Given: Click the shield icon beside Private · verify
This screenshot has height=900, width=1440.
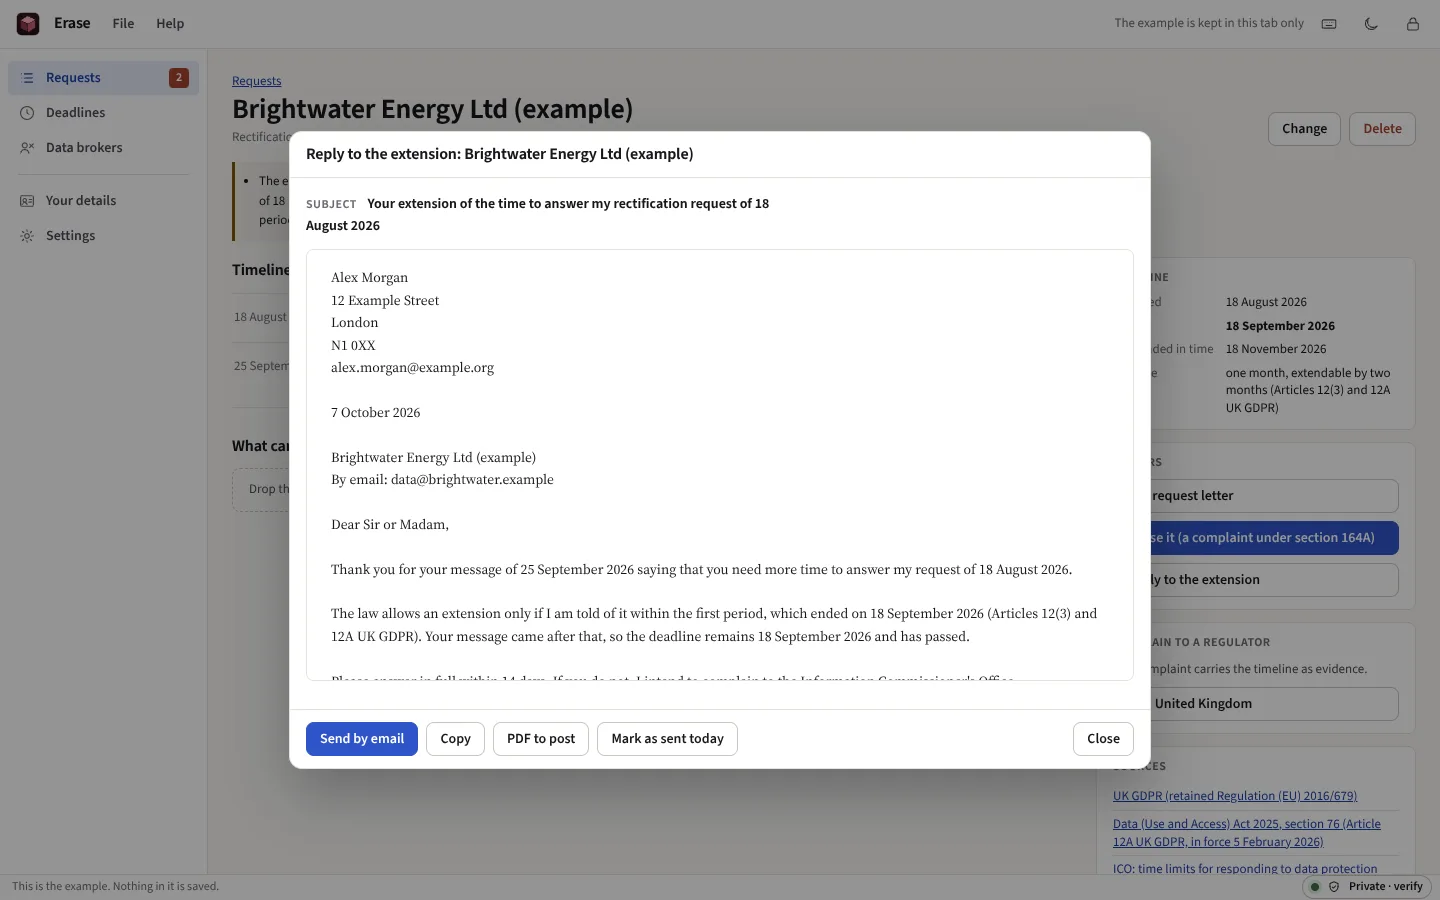Looking at the screenshot, I should 1334,887.
